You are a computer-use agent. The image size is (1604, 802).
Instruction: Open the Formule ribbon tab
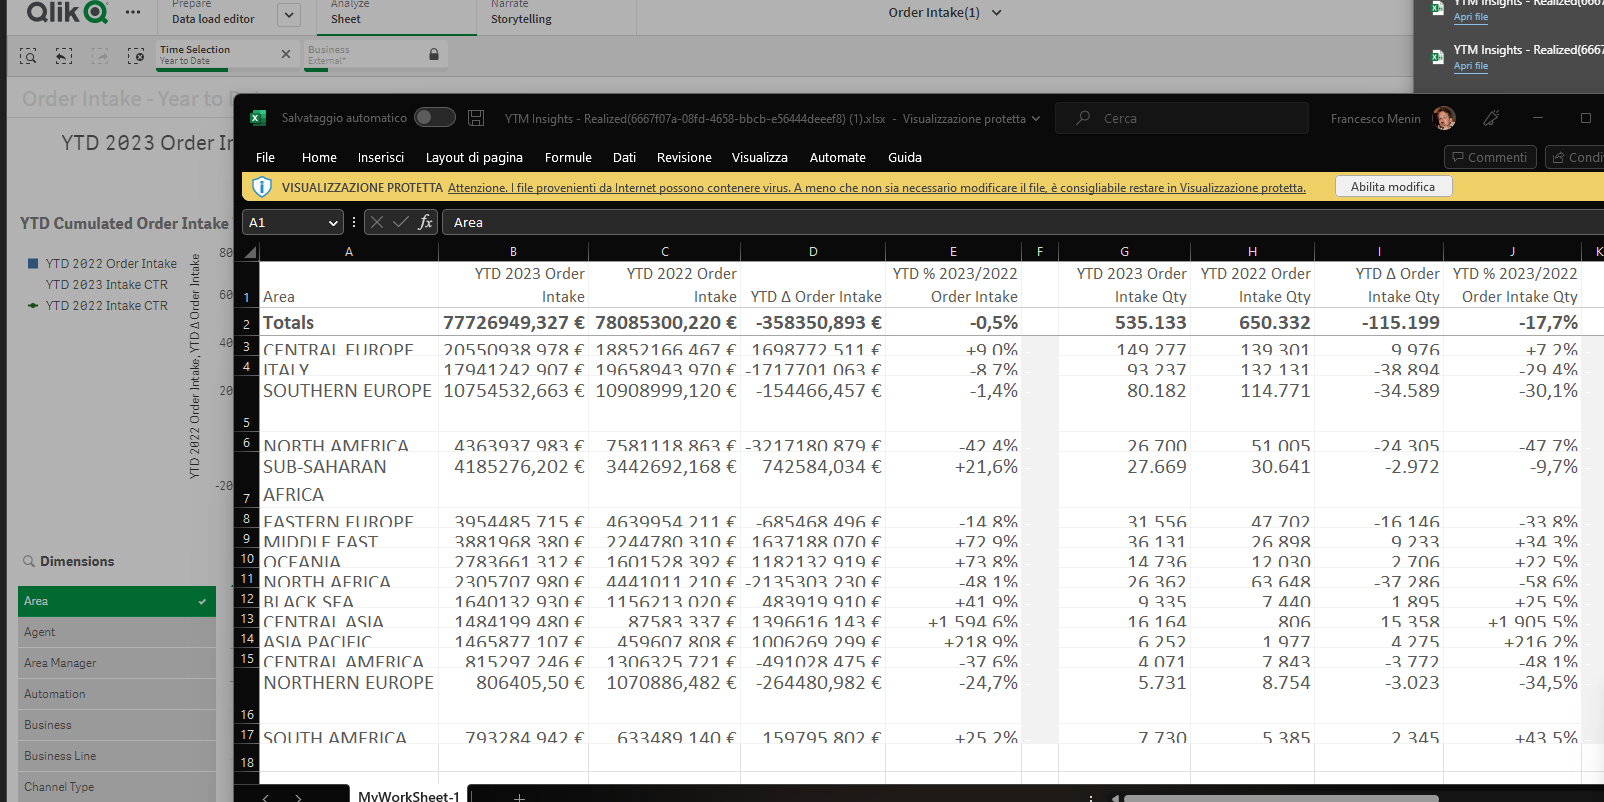pos(568,157)
